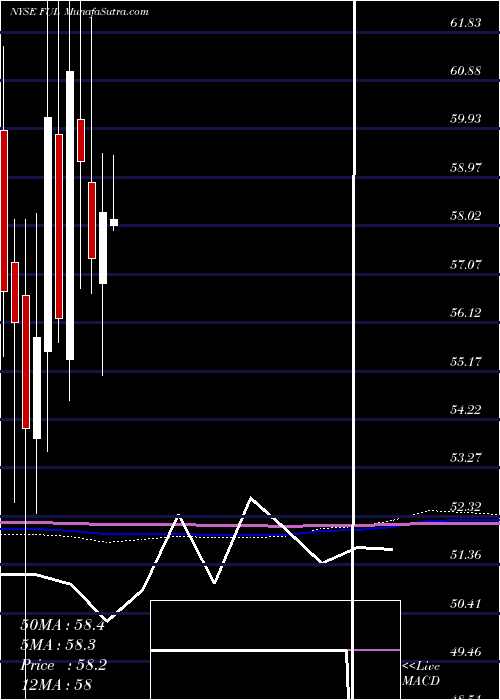
Task: Pick the 56.12 price label
Action: coord(466,312)
